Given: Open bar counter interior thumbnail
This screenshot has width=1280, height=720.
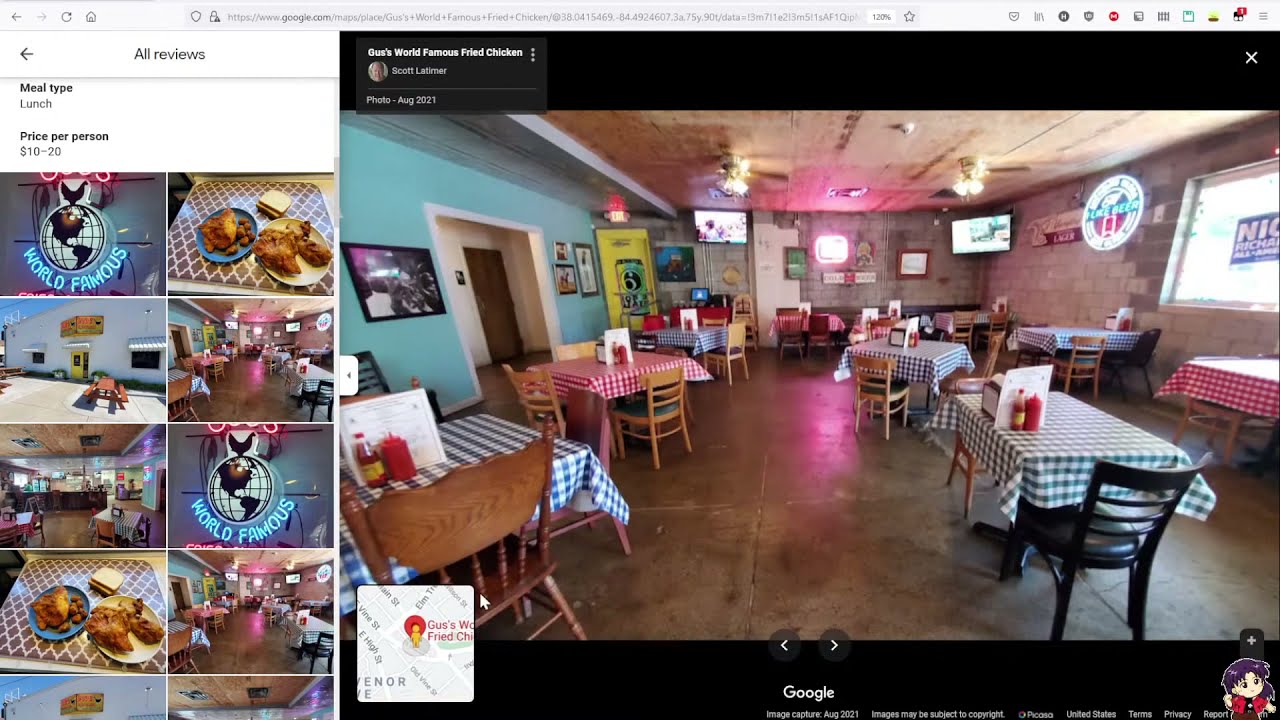Looking at the screenshot, I should click(x=83, y=486).
